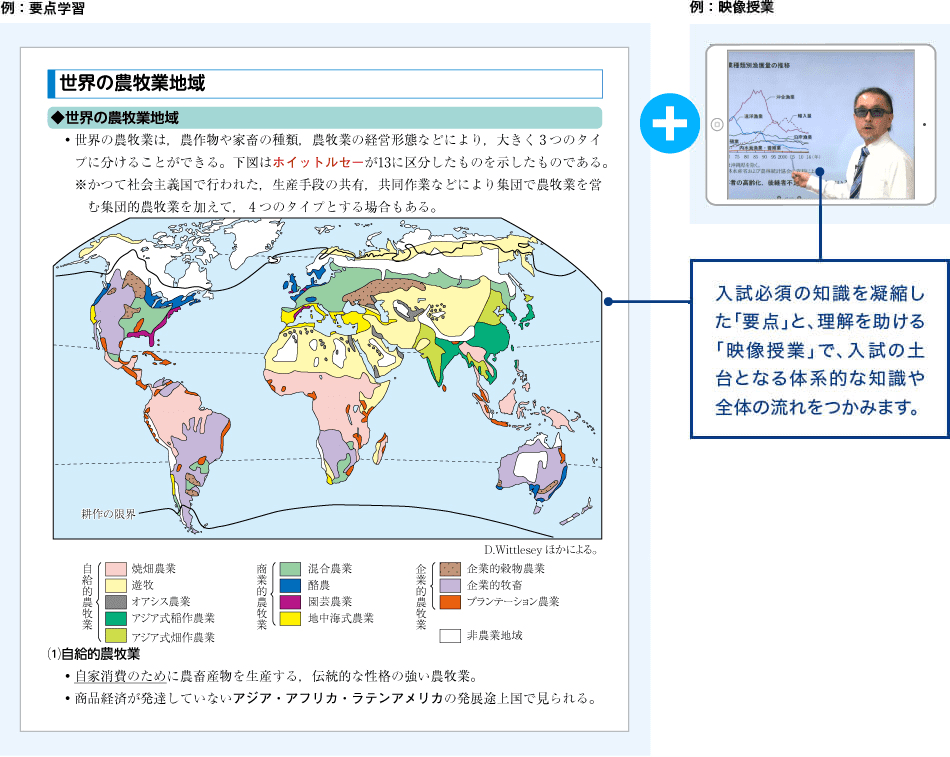Click the 焼畑農業 pink legend swatch
The image size is (950, 757).
pyautogui.click(x=116, y=569)
